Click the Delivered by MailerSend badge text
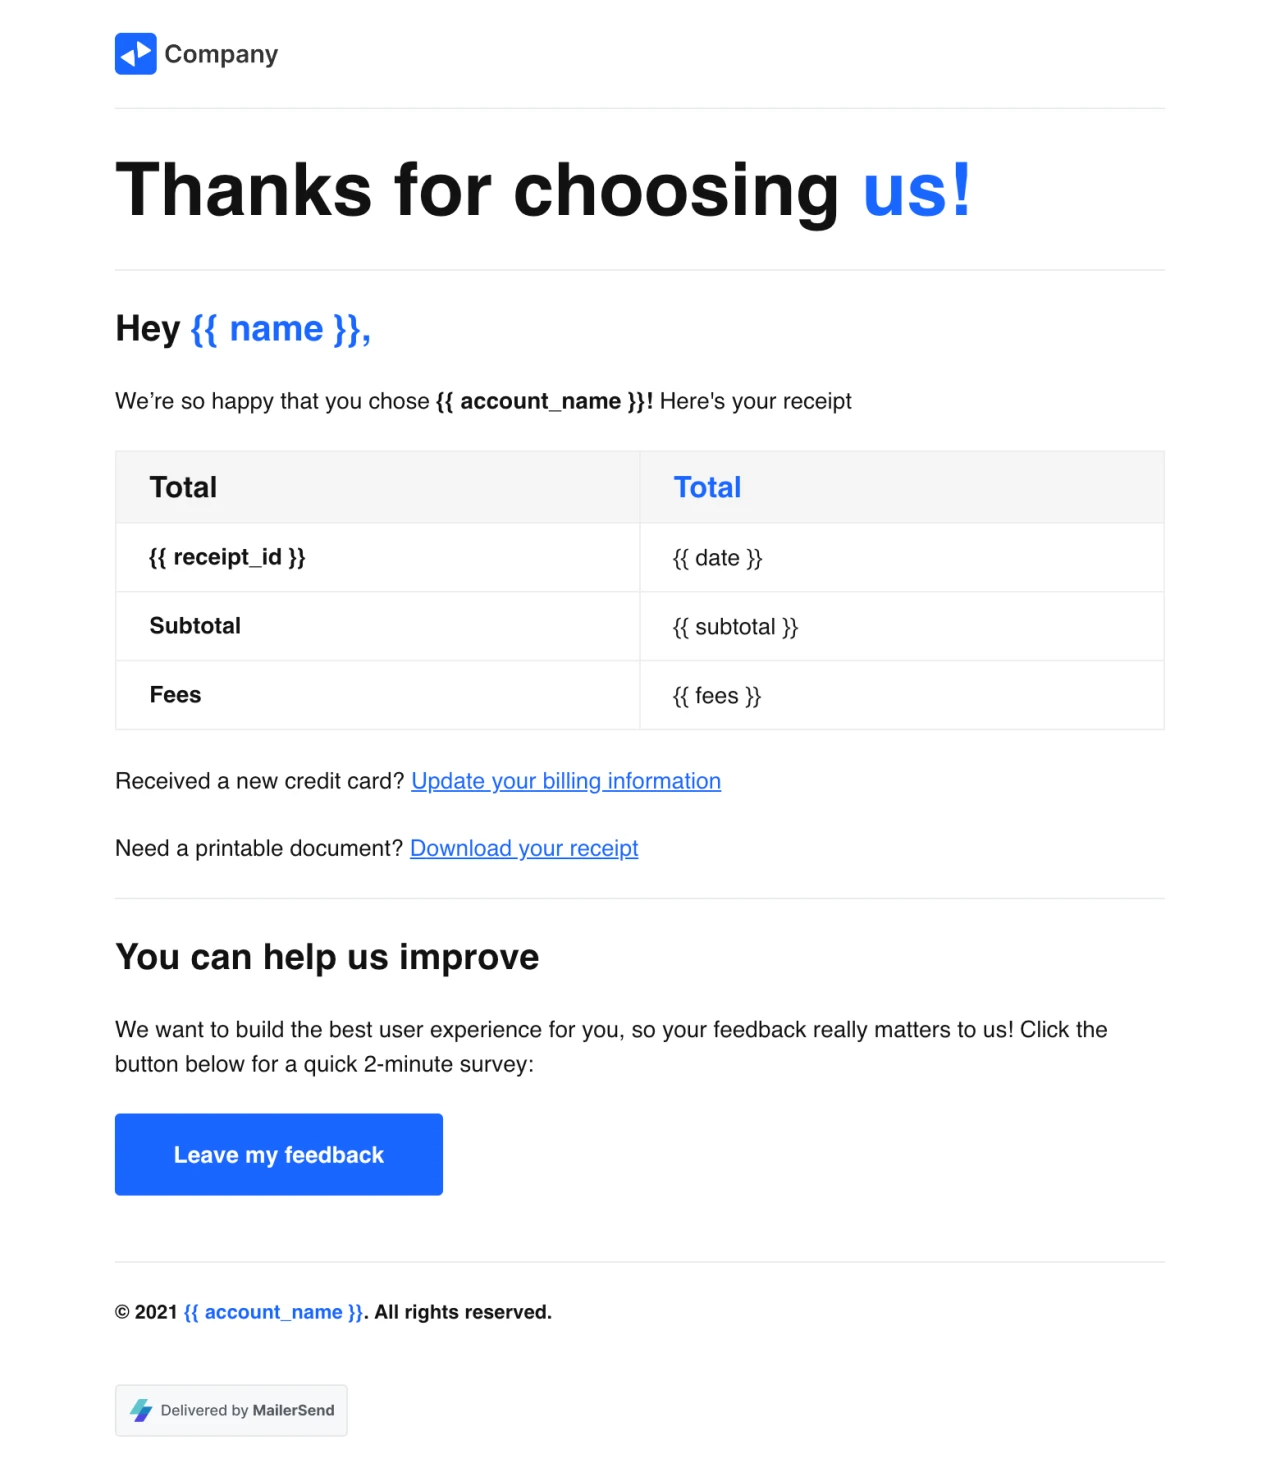The image size is (1280, 1477). pos(247,1410)
